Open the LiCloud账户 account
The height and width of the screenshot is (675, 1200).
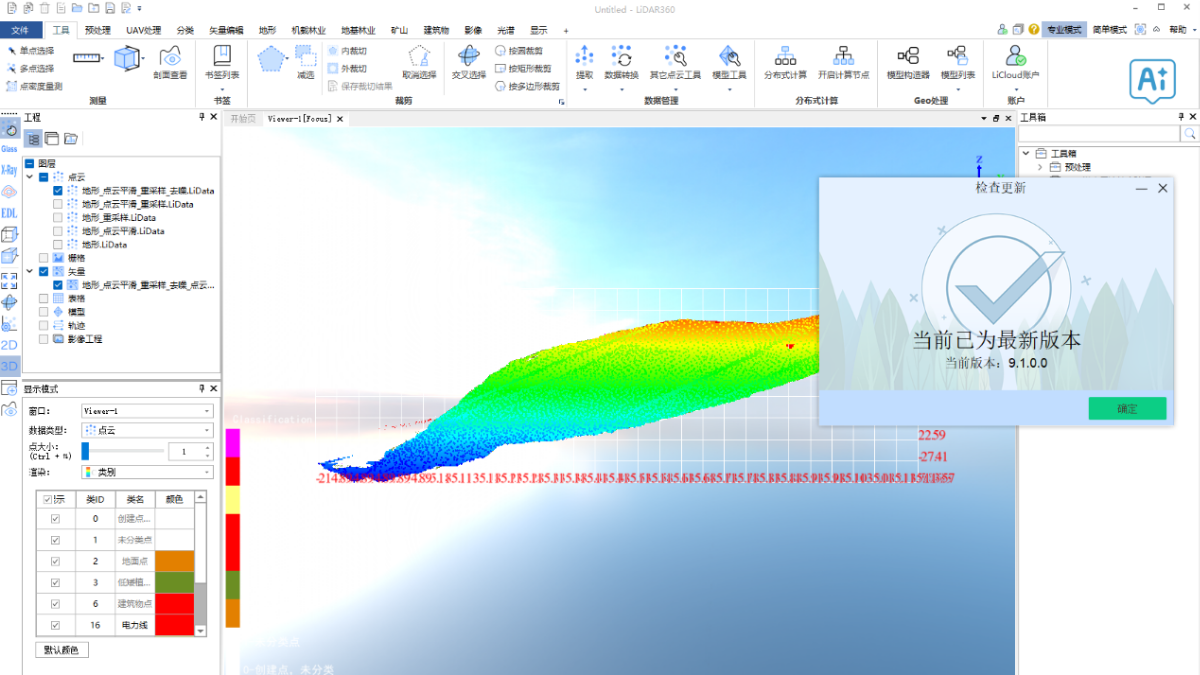pos(1015,62)
